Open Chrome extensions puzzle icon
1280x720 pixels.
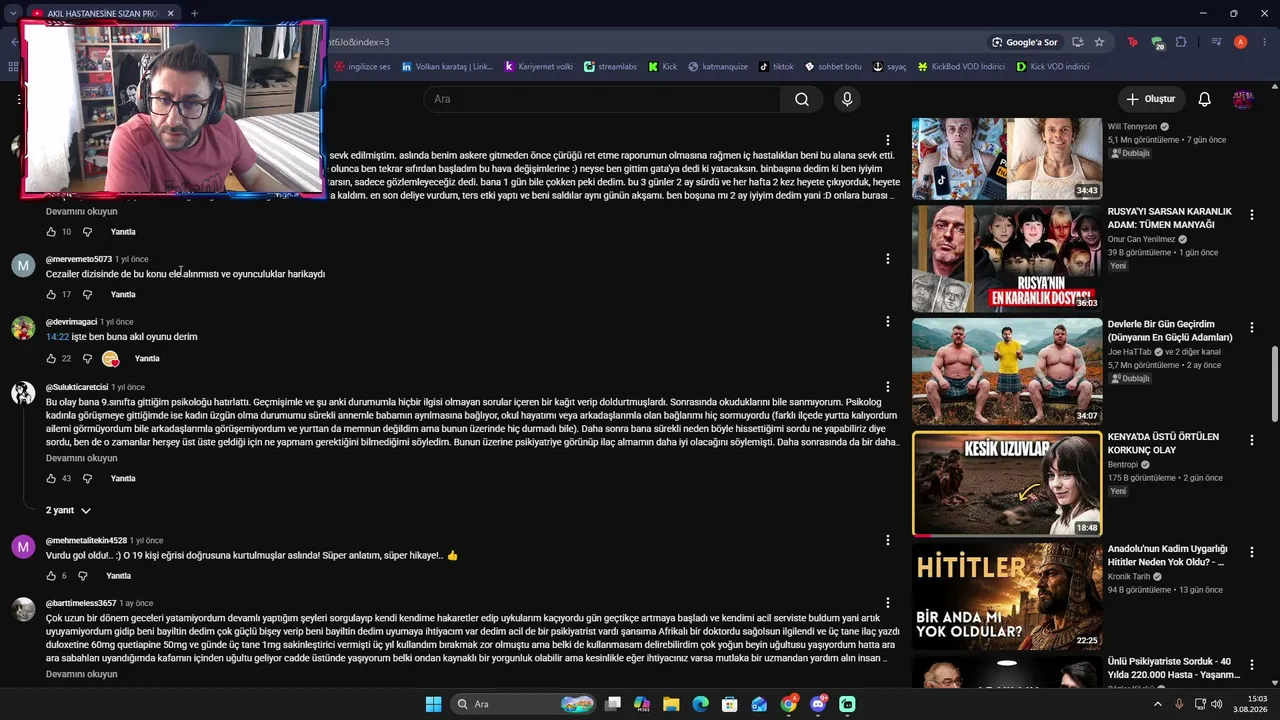click(1181, 42)
